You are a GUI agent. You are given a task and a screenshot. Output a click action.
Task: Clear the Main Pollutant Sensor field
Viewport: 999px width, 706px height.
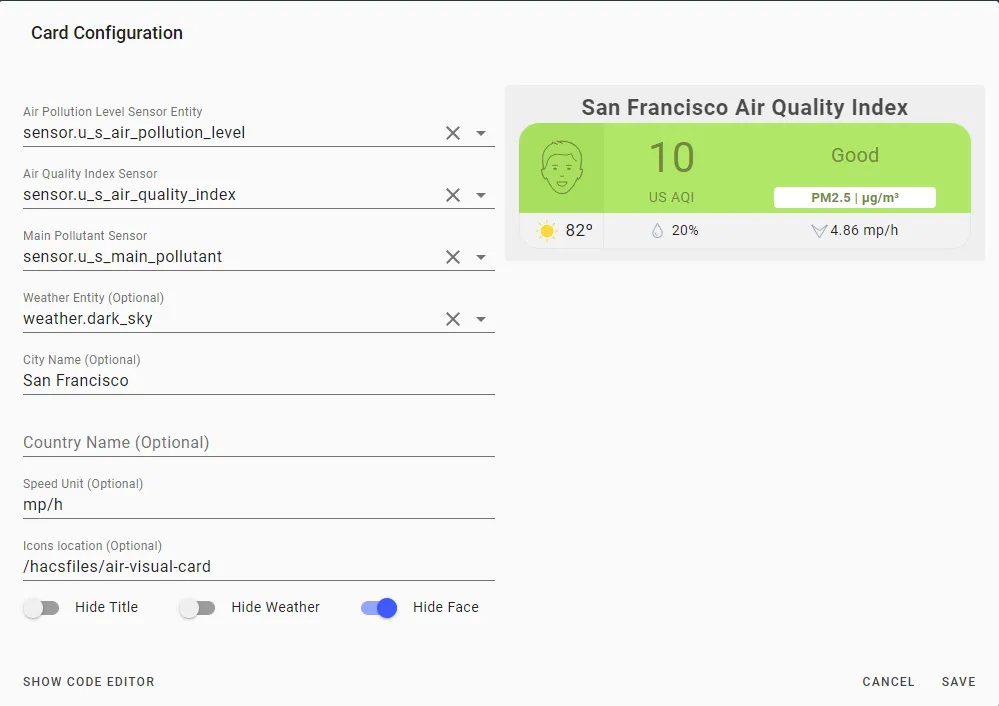[452, 257]
